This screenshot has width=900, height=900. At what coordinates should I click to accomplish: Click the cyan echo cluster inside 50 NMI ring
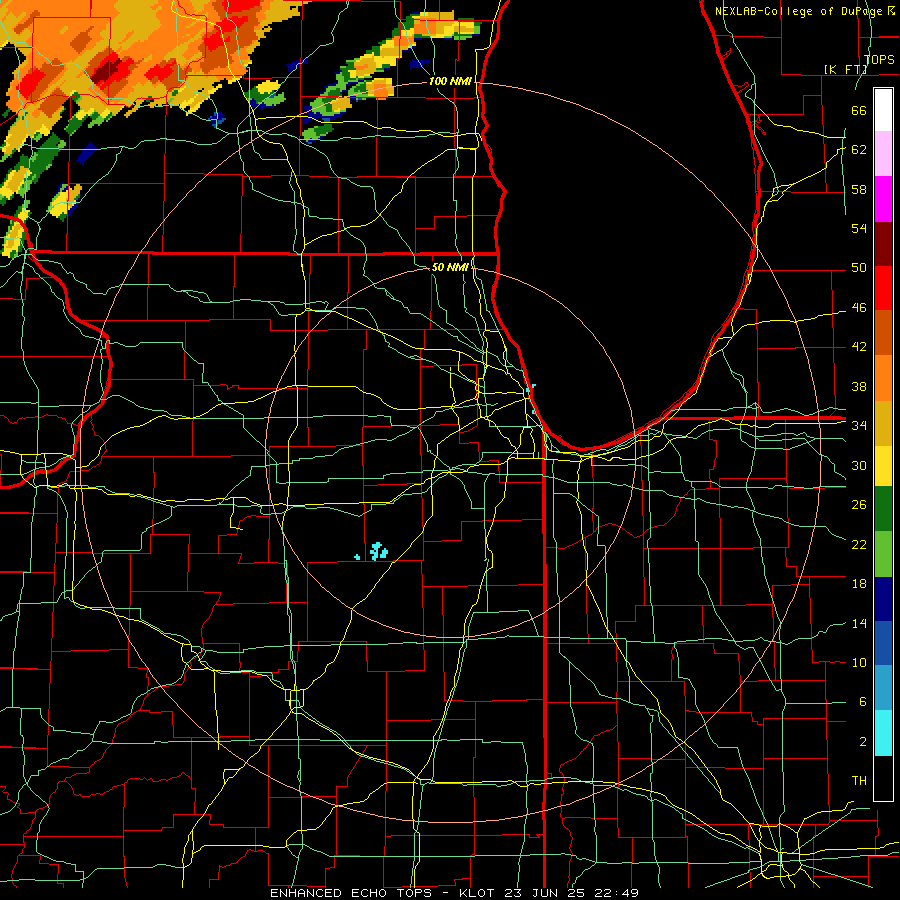pos(378,551)
